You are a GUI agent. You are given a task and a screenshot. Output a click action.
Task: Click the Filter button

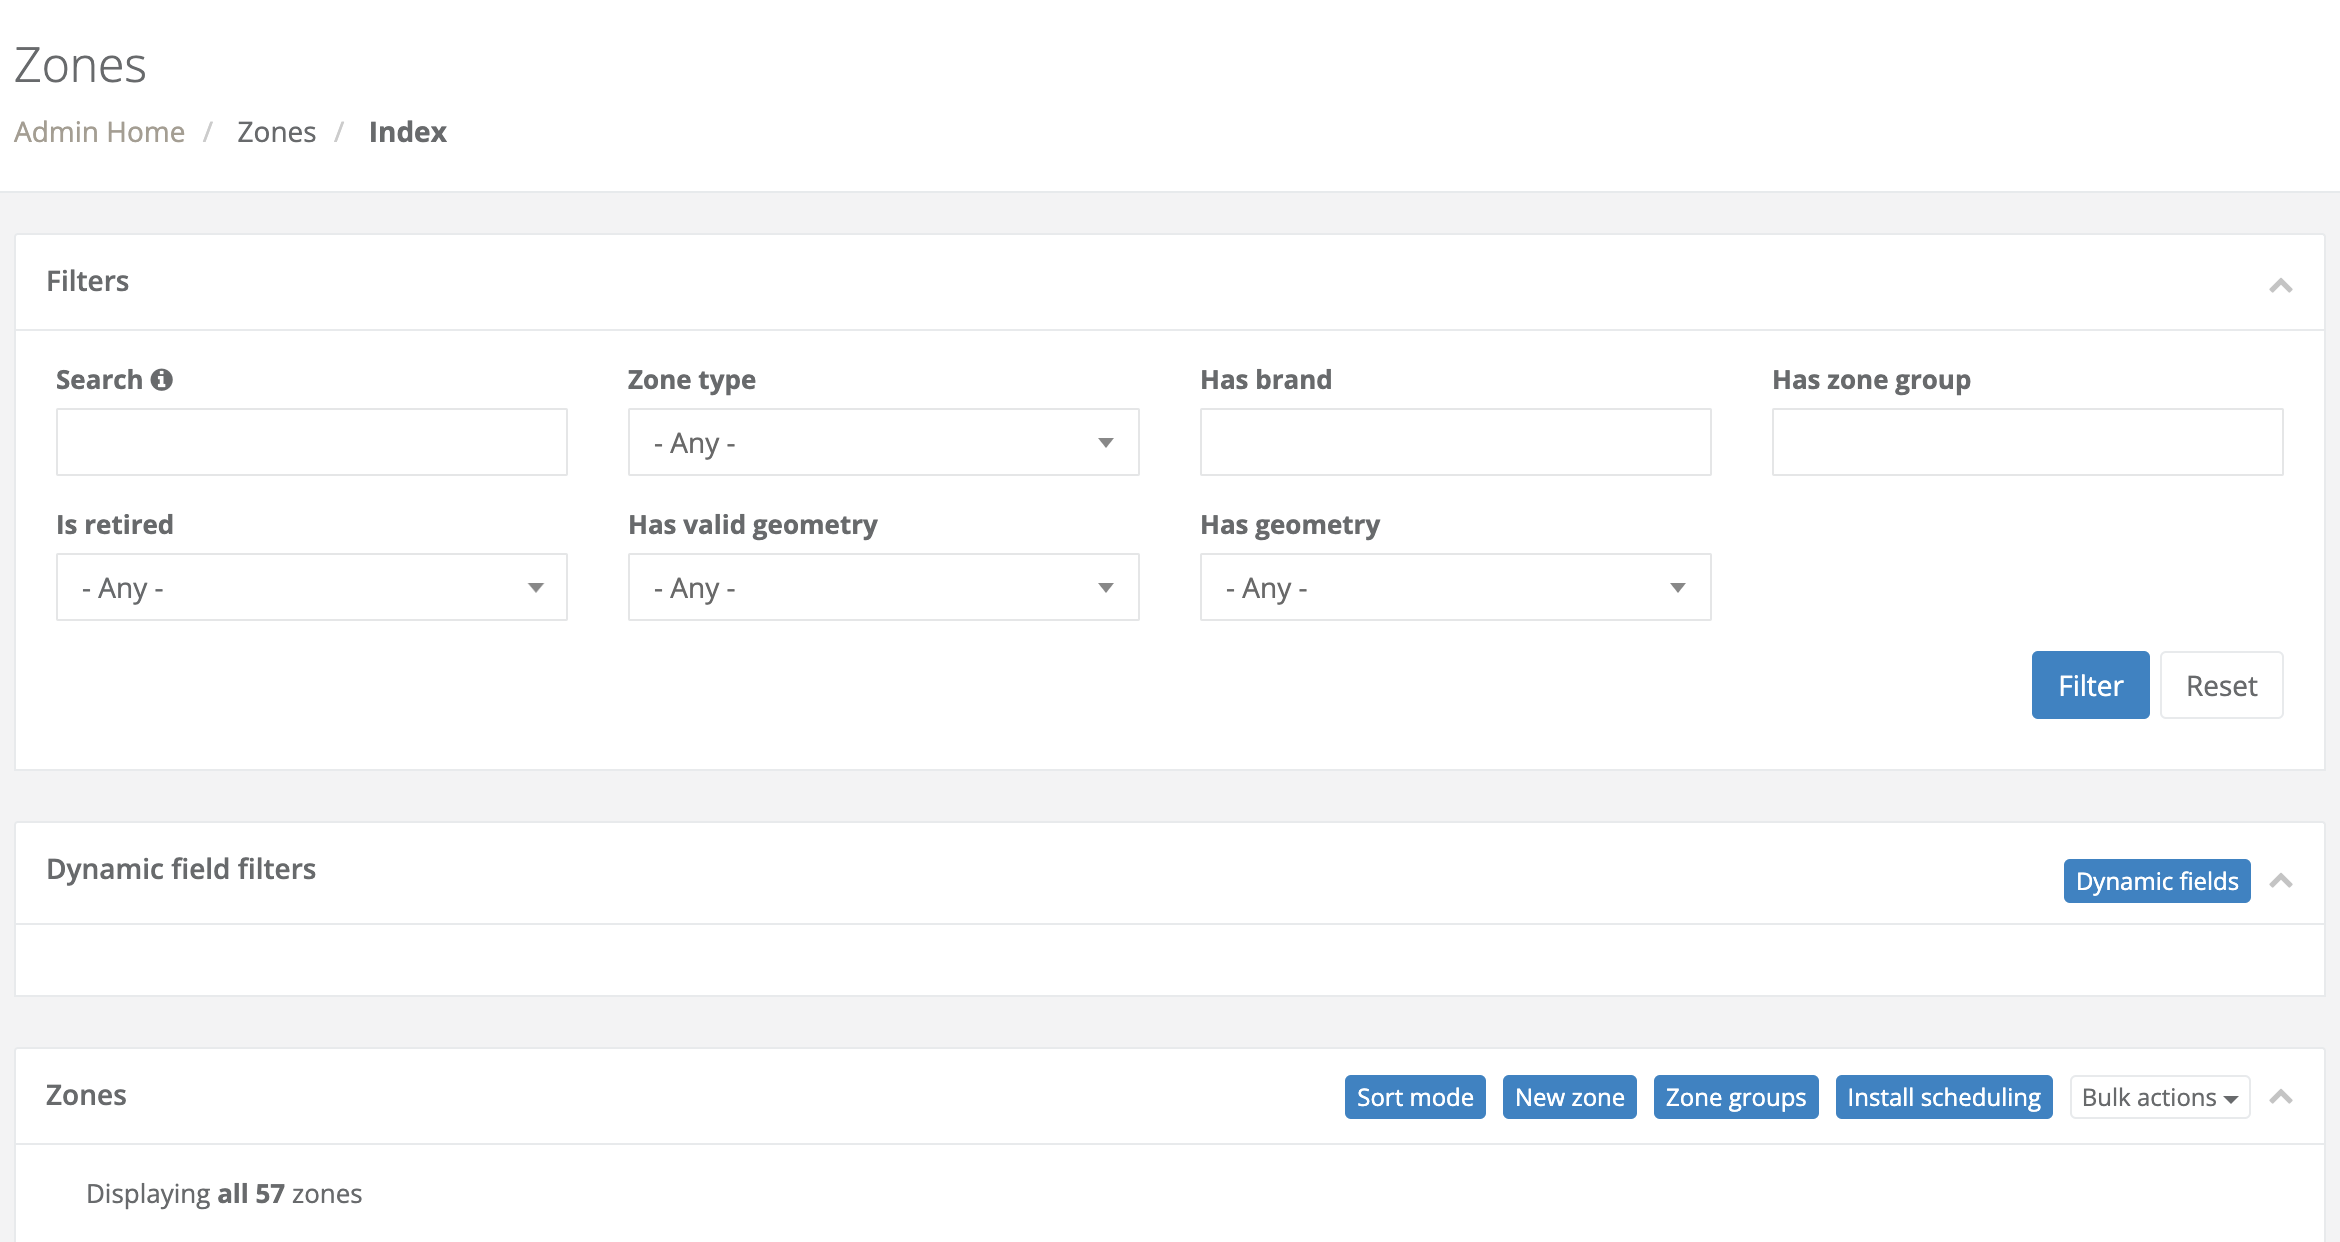(x=2089, y=685)
